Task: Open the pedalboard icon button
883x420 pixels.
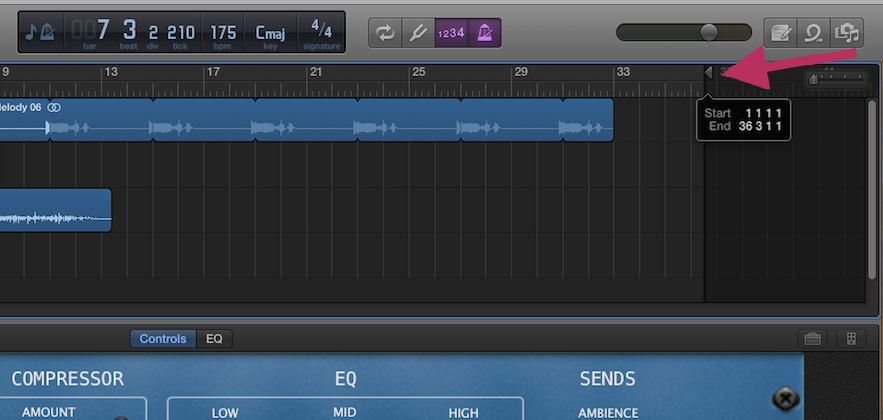Action: pos(851,339)
